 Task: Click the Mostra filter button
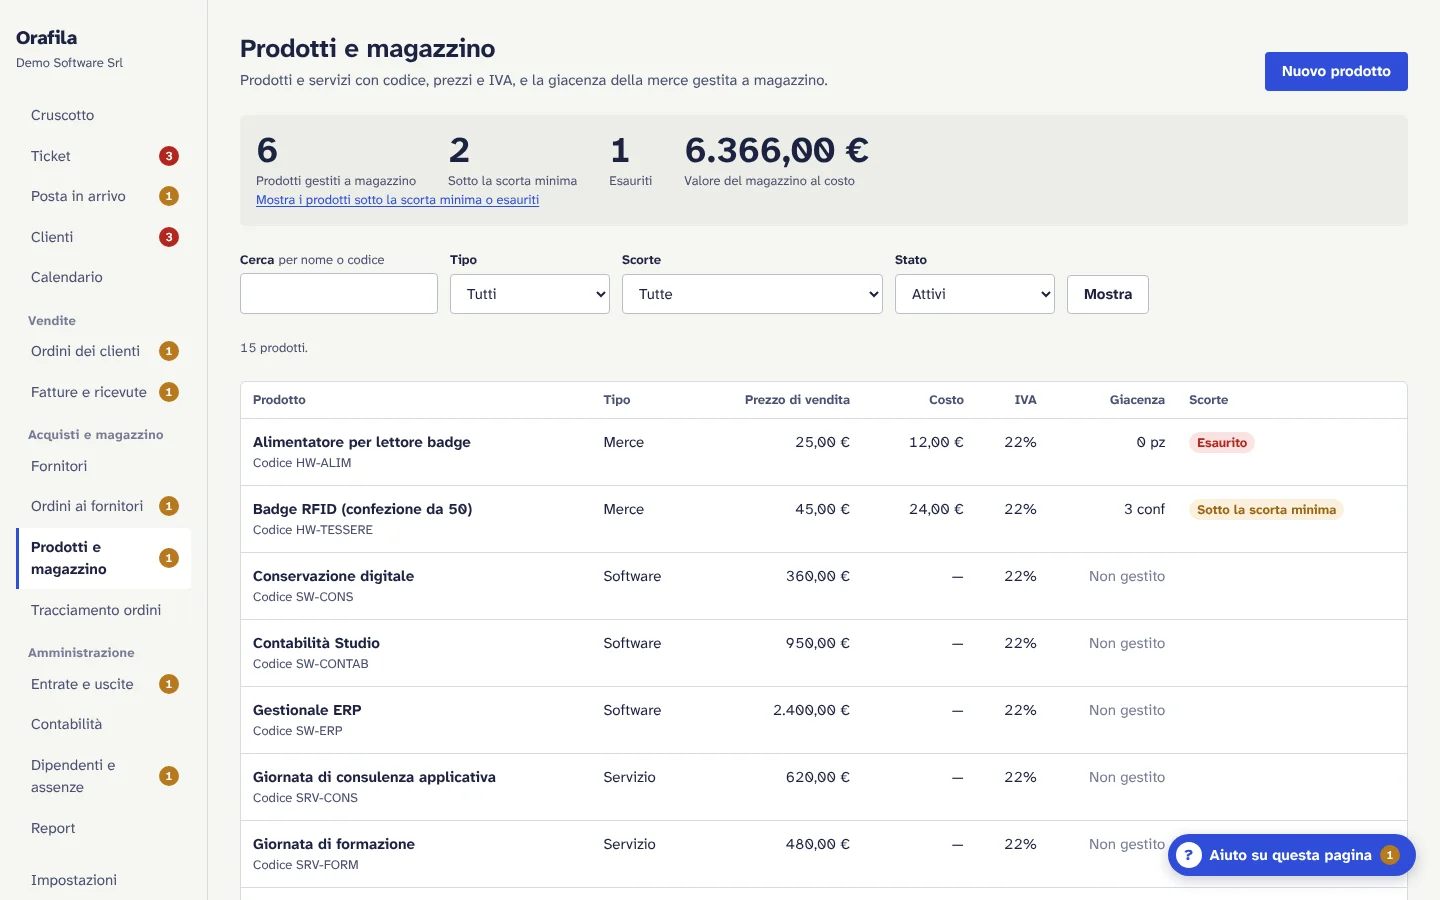pos(1108,294)
